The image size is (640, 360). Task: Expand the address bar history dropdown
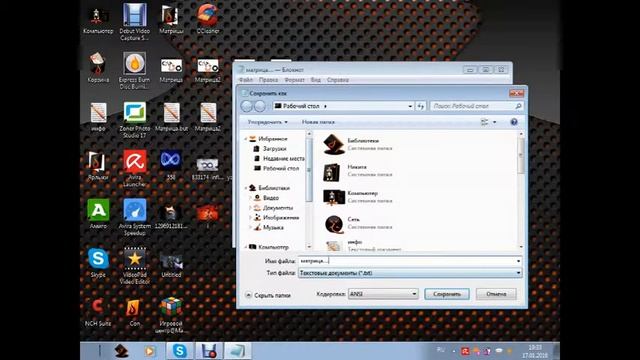coord(410,106)
